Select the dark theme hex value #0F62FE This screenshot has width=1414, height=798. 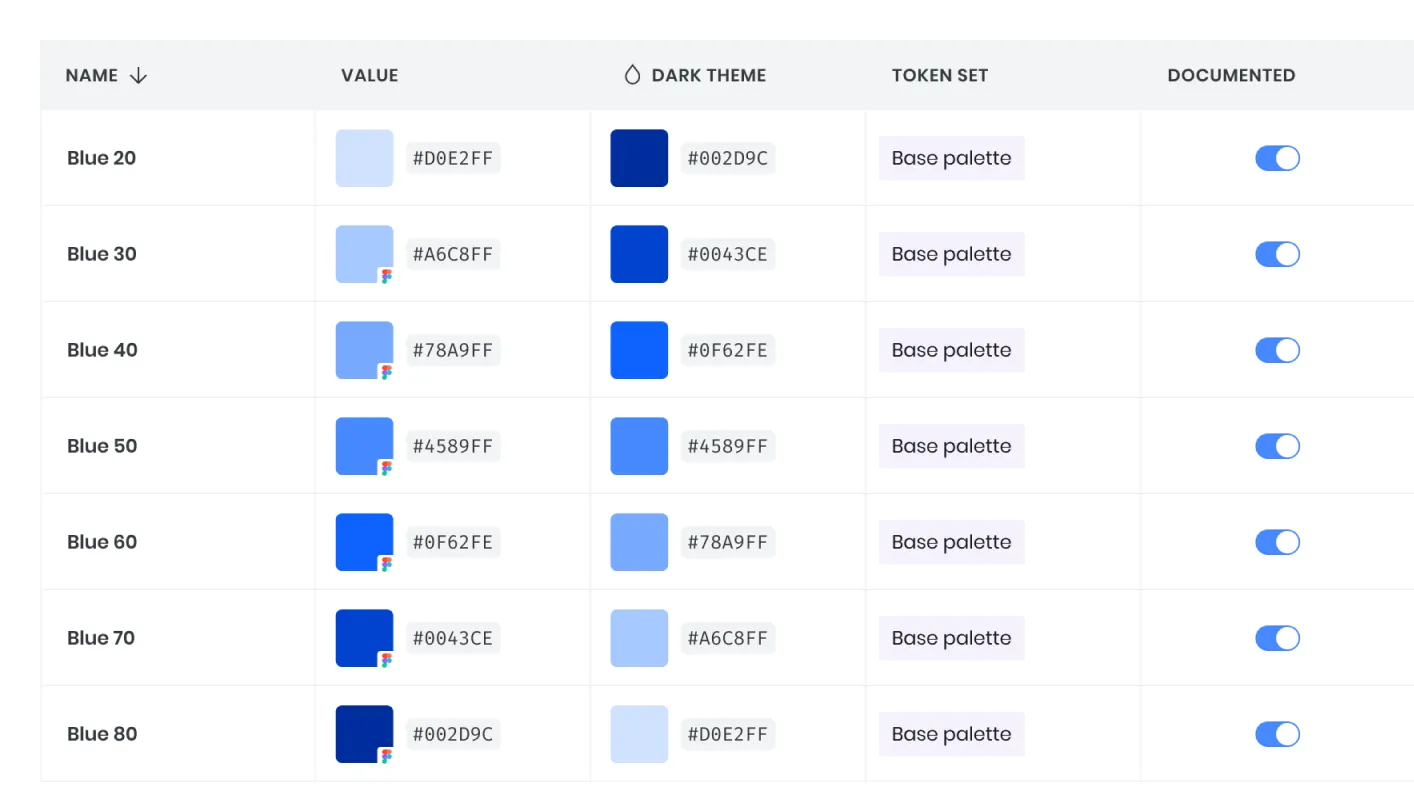pos(728,350)
